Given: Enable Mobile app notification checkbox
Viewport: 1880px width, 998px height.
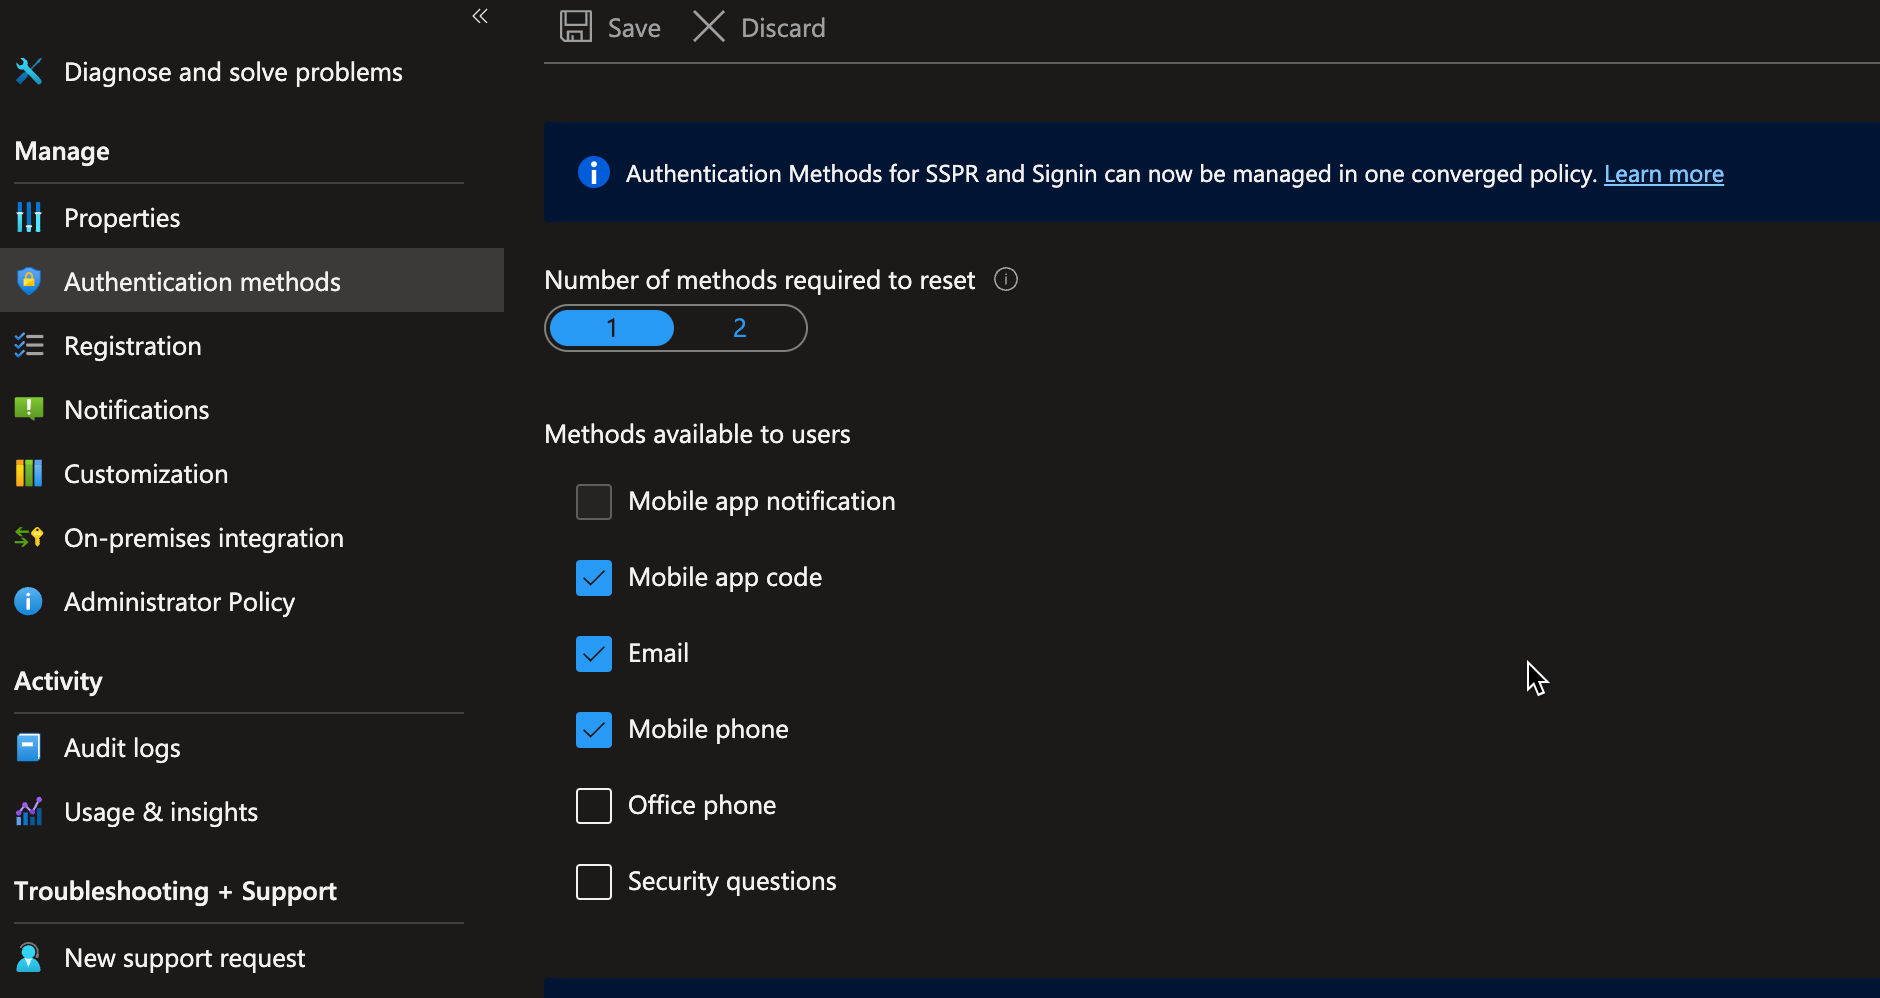Looking at the screenshot, I should coord(594,502).
